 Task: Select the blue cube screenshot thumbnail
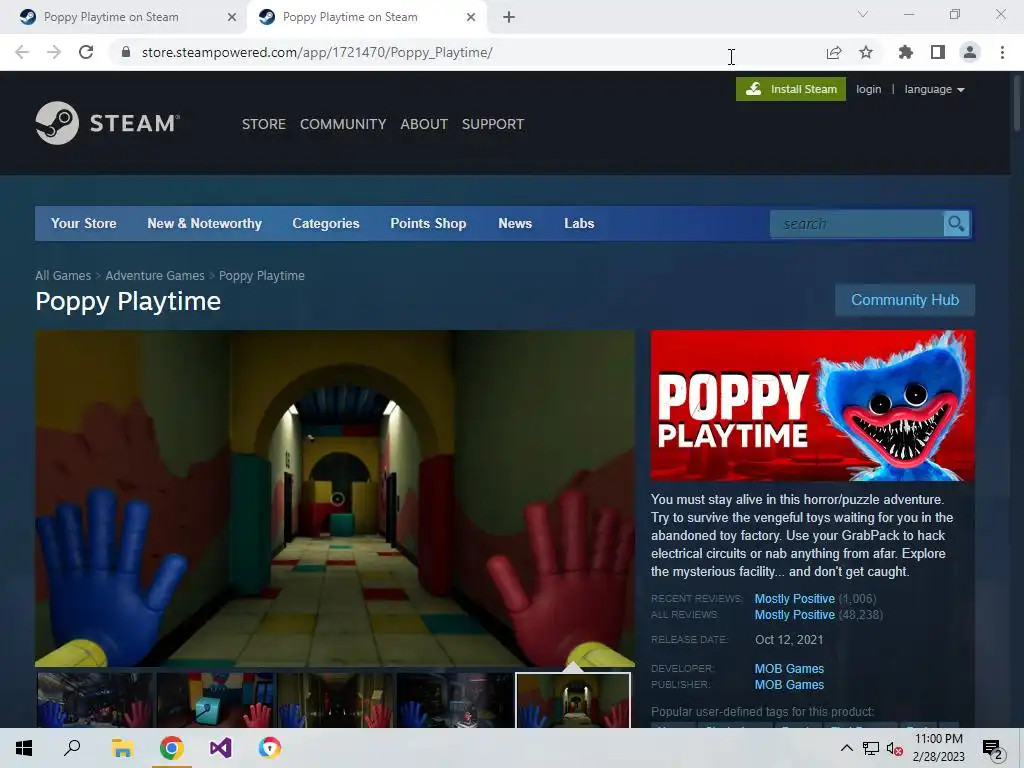pyautogui.click(x=216, y=700)
